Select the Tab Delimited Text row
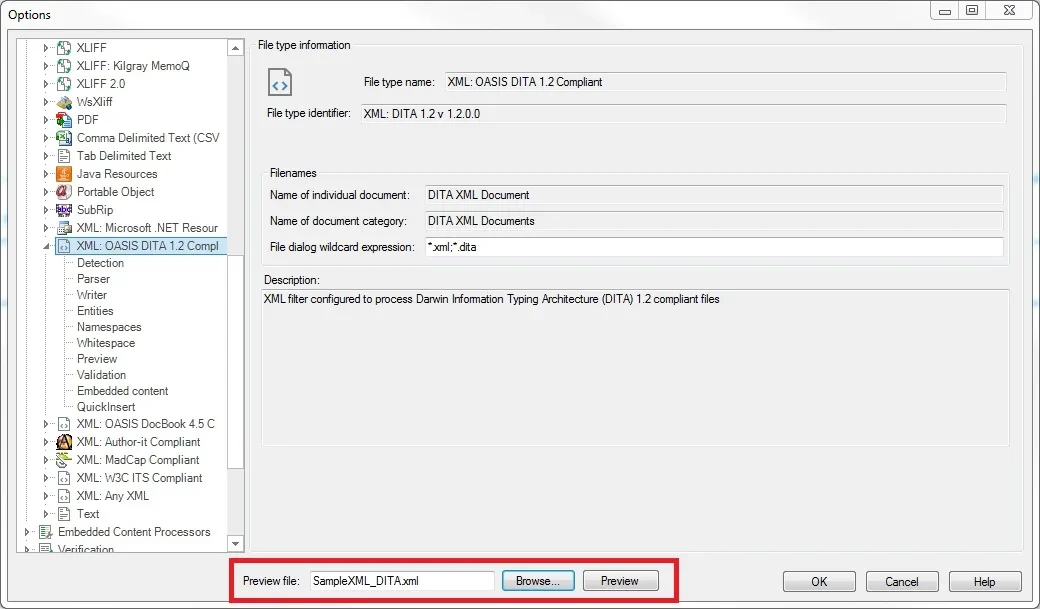This screenshot has height=609, width=1040. tap(123, 156)
